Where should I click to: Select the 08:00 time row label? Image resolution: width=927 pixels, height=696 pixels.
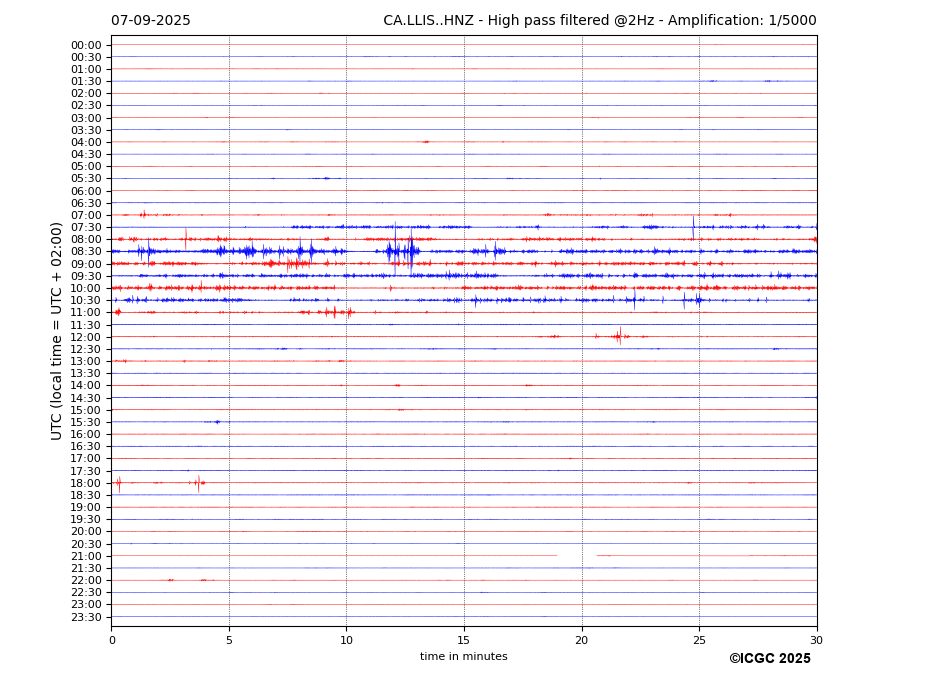pos(86,239)
